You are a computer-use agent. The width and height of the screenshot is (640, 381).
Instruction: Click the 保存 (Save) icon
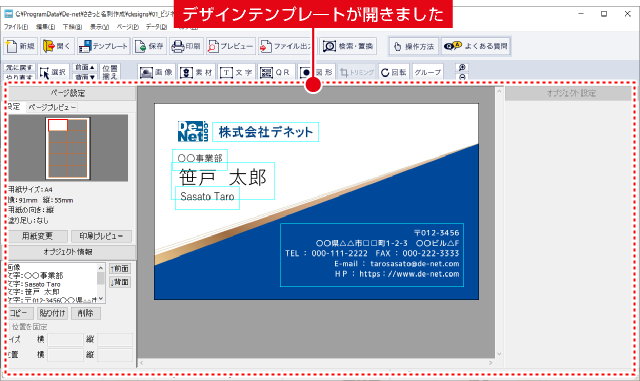150,46
